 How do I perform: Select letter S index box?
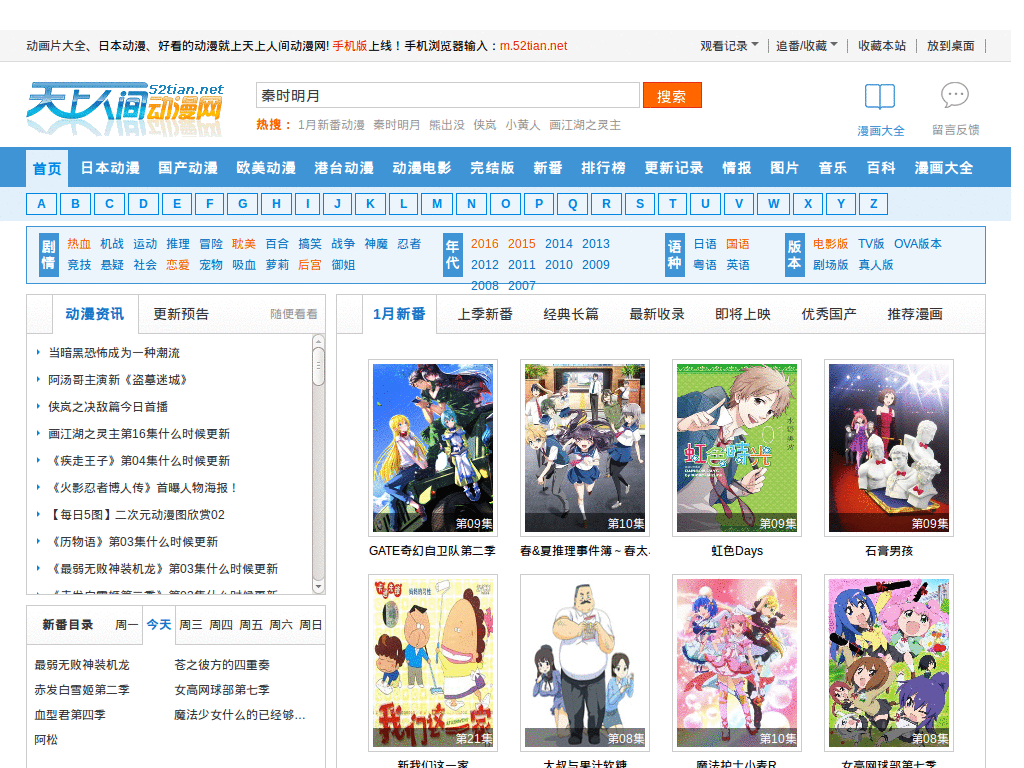point(640,204)
